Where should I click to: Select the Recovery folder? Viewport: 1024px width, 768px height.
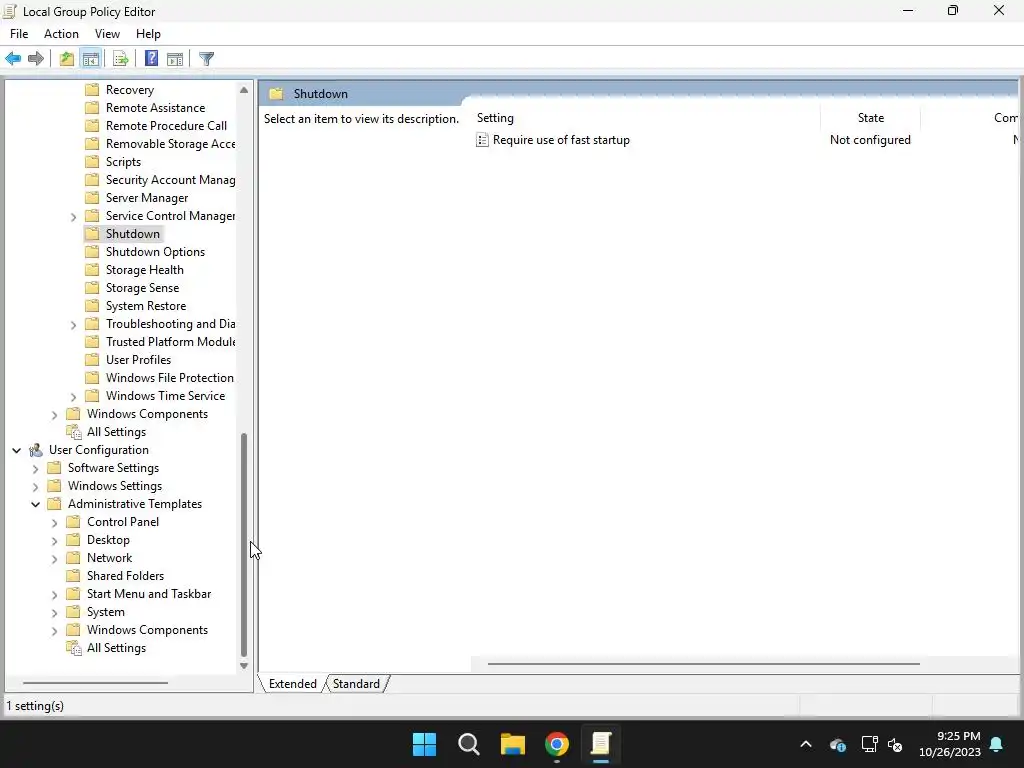(130, 90)
